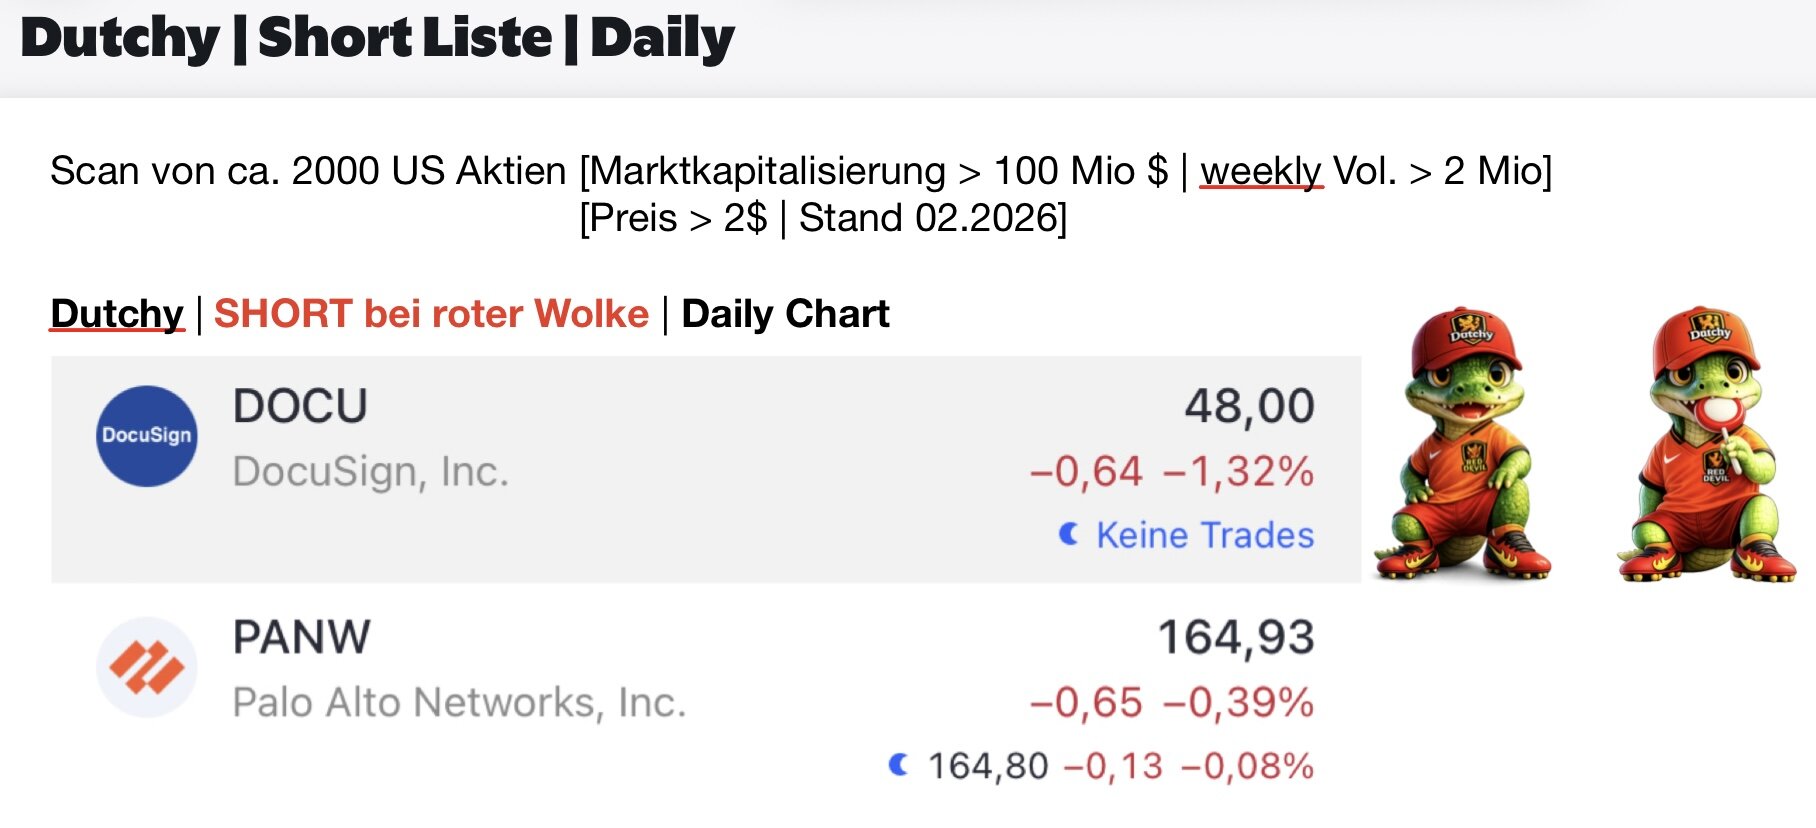
Task: Click the moon icon beside Keine Trades
Action: tap(1069, 535)
